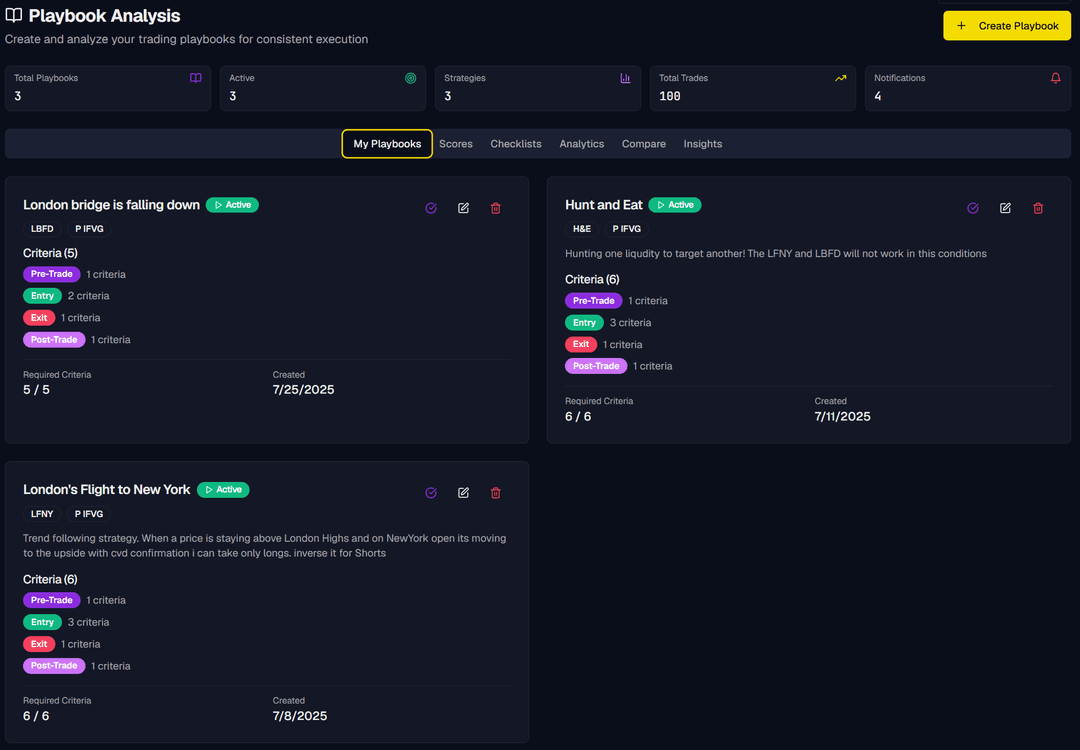Click Exit badge in Hunt and Eat card
The image size is (1080, 750).
click(x=581, y=344)
